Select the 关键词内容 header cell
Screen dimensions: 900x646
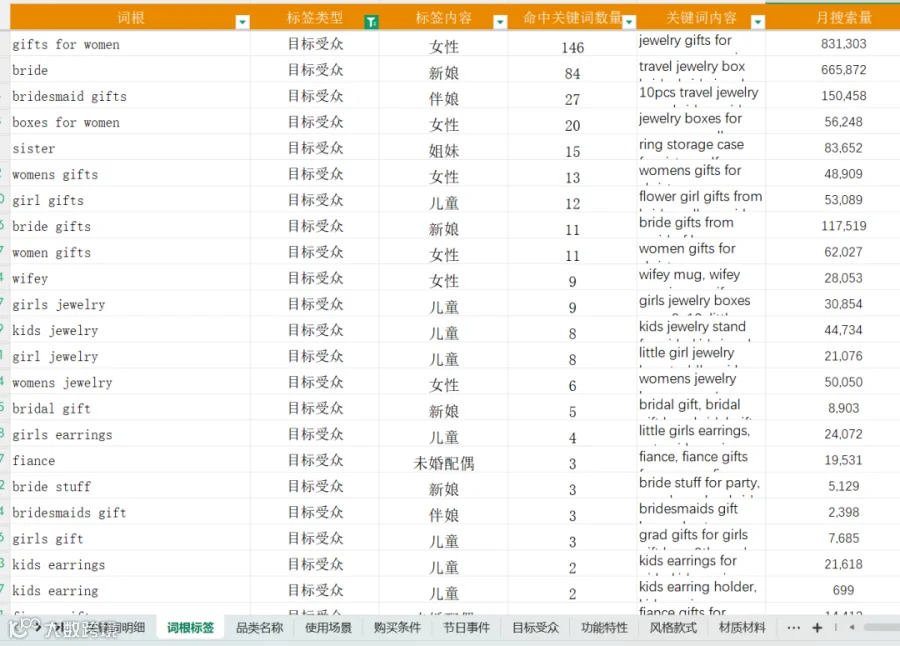[x=701, y=17]
